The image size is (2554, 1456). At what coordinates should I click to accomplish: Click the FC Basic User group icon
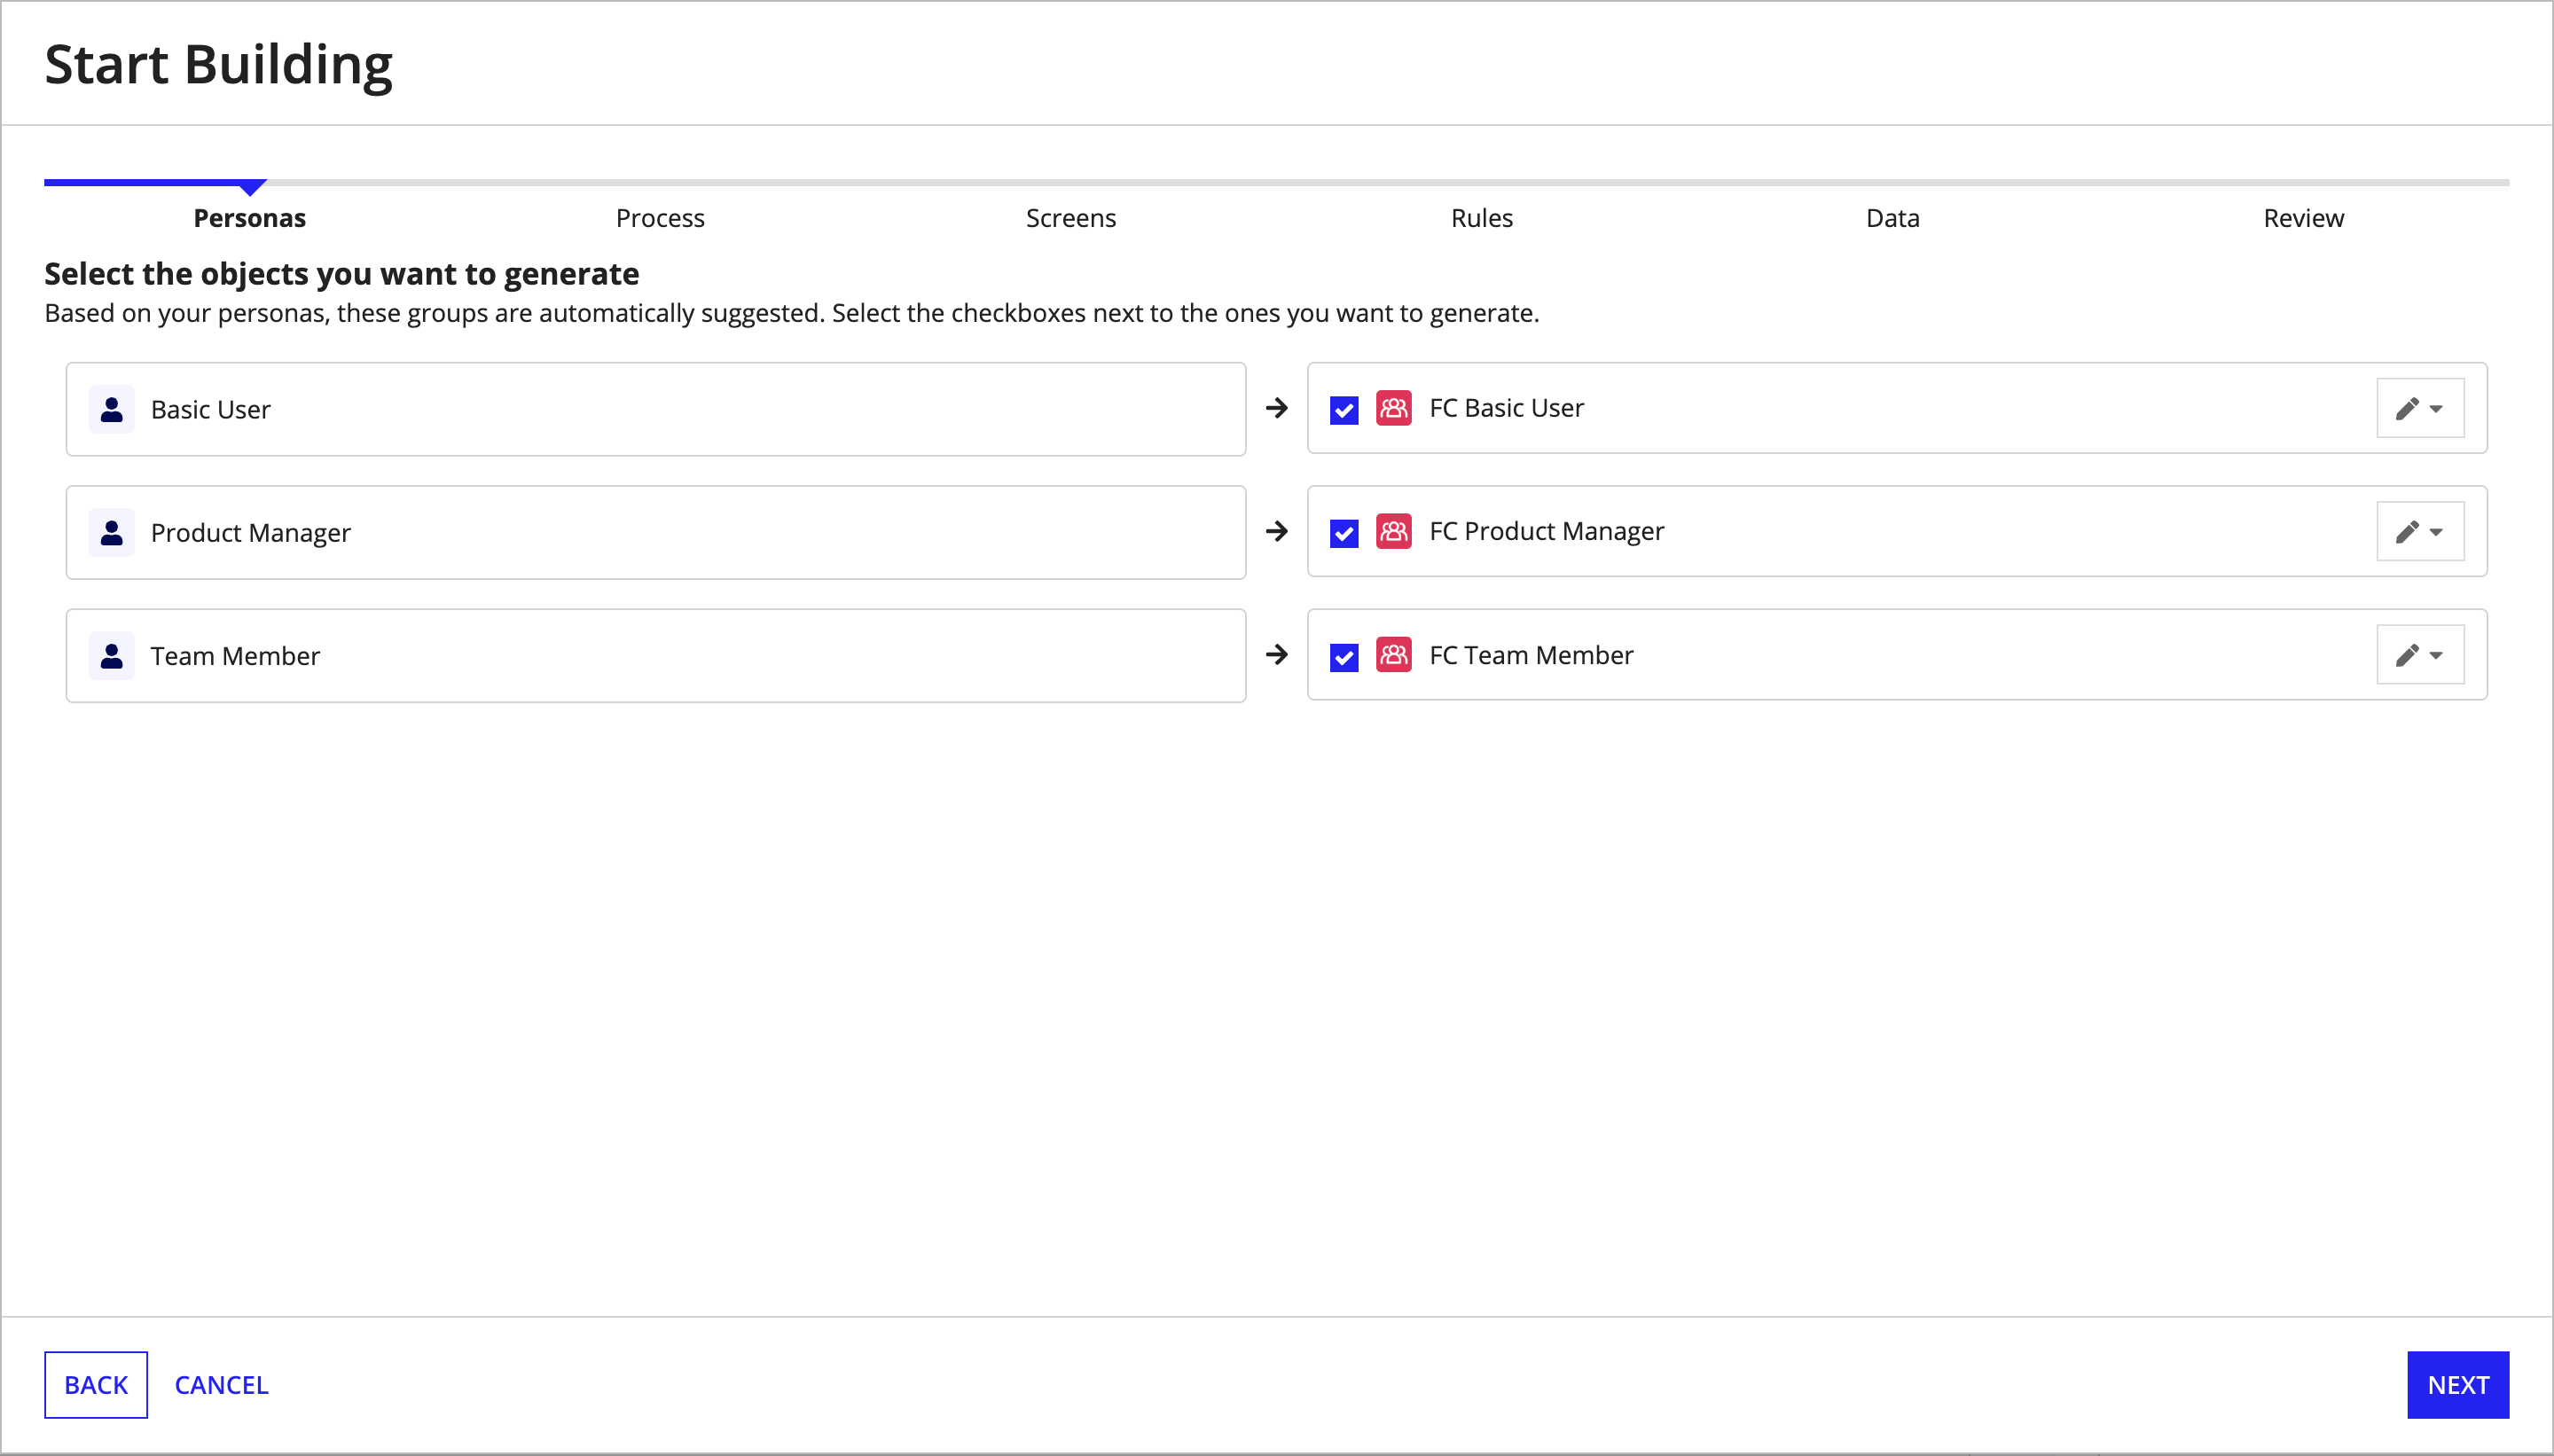pos(1393,408)
